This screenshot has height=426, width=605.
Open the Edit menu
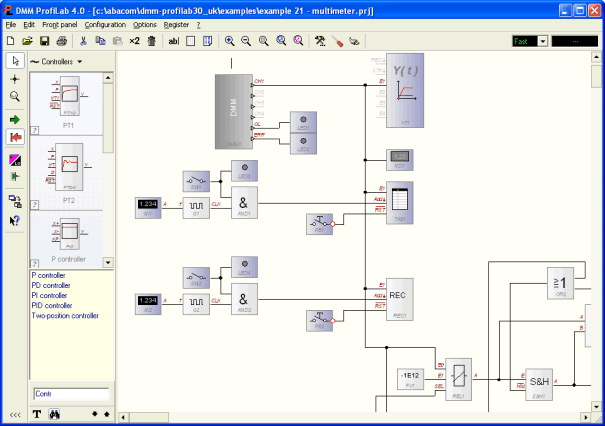pos(29,25)
